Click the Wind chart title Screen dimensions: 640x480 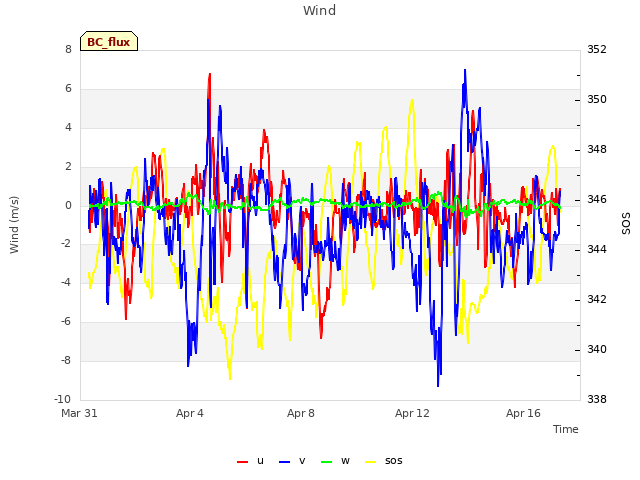pyautogui.click(x=320, y=10)
